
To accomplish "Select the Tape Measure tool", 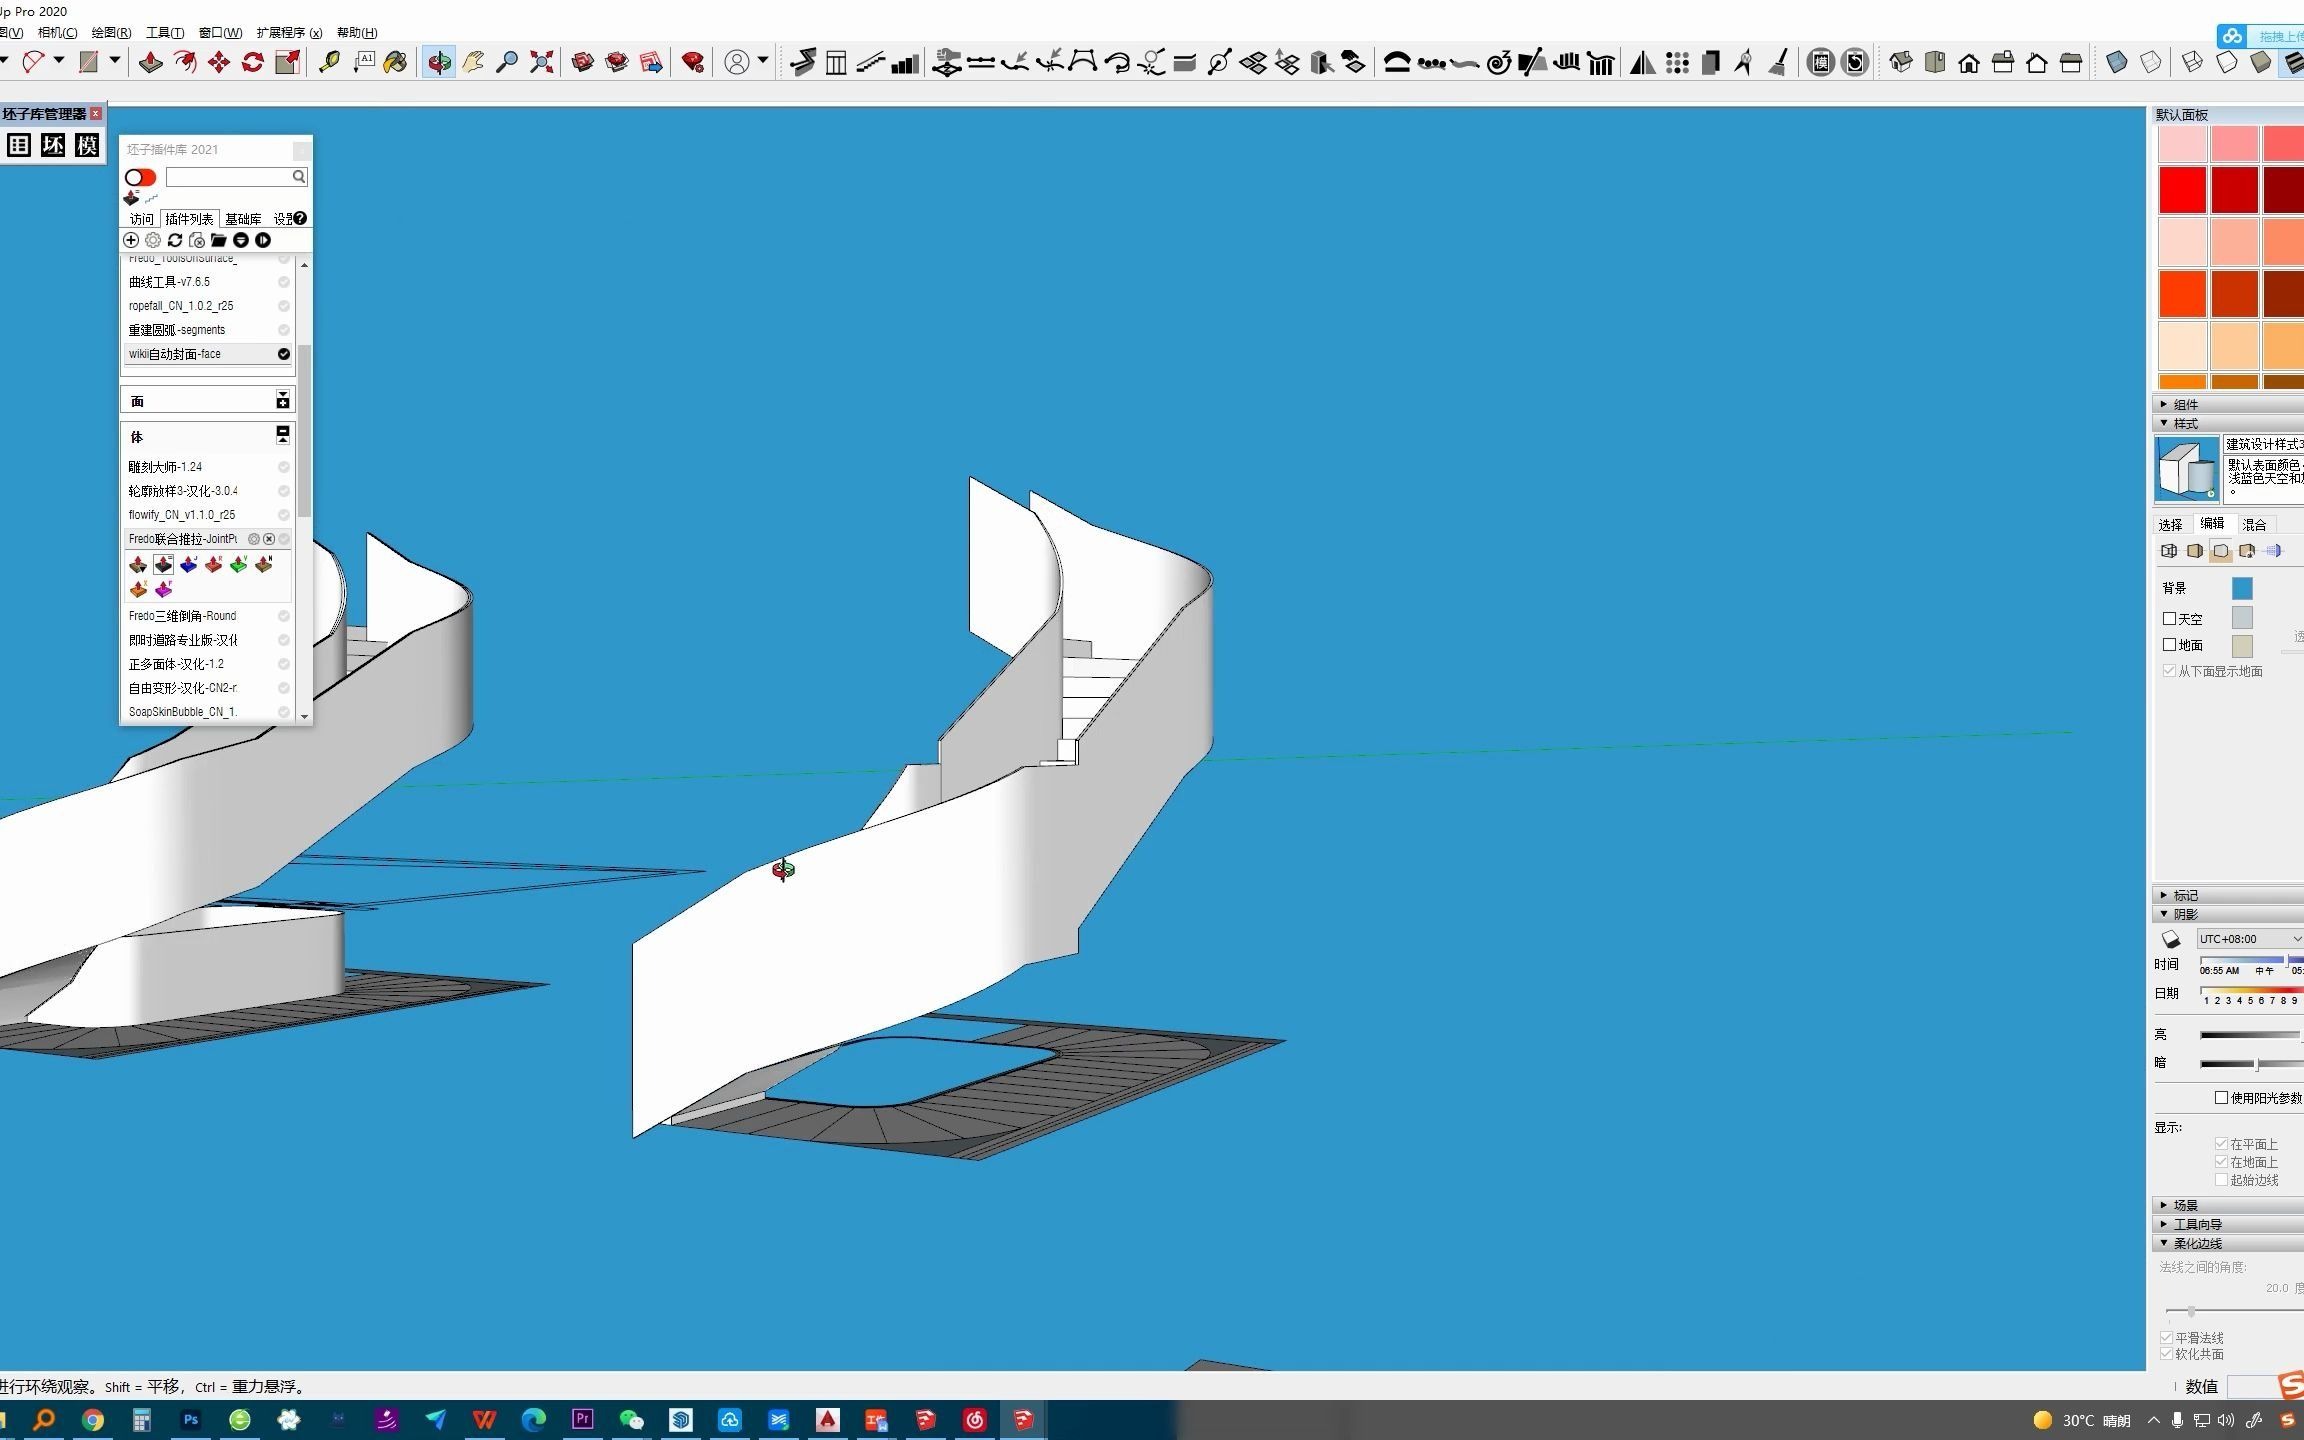I will click(329, 63).
